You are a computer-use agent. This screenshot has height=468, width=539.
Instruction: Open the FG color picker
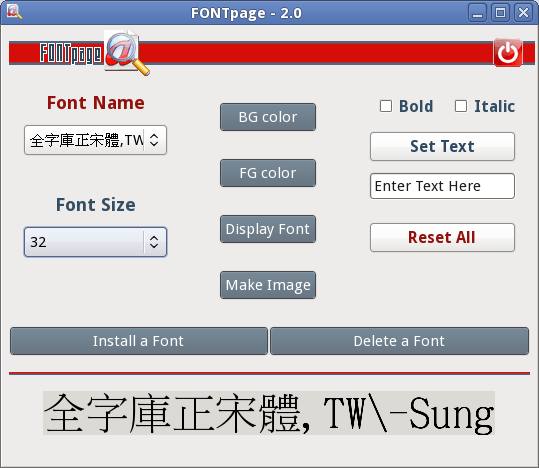[x=268, y=173]
